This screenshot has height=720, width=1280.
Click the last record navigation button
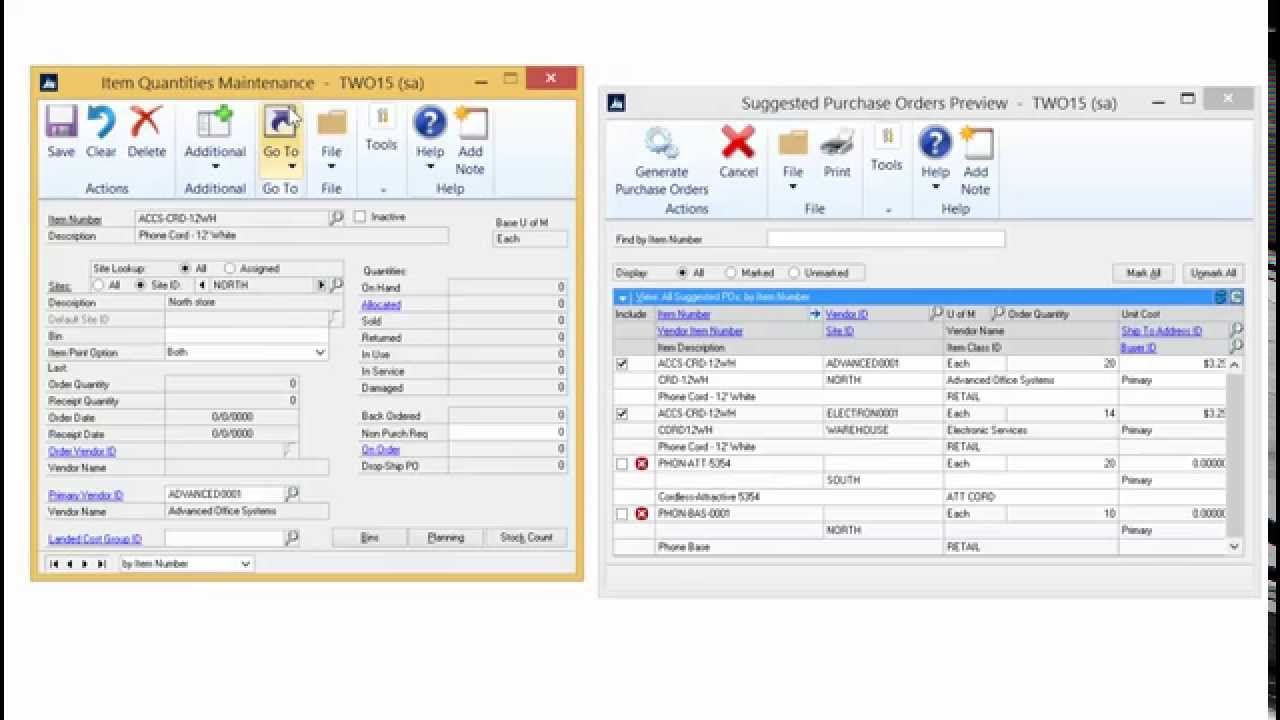(x=101, y=564)
